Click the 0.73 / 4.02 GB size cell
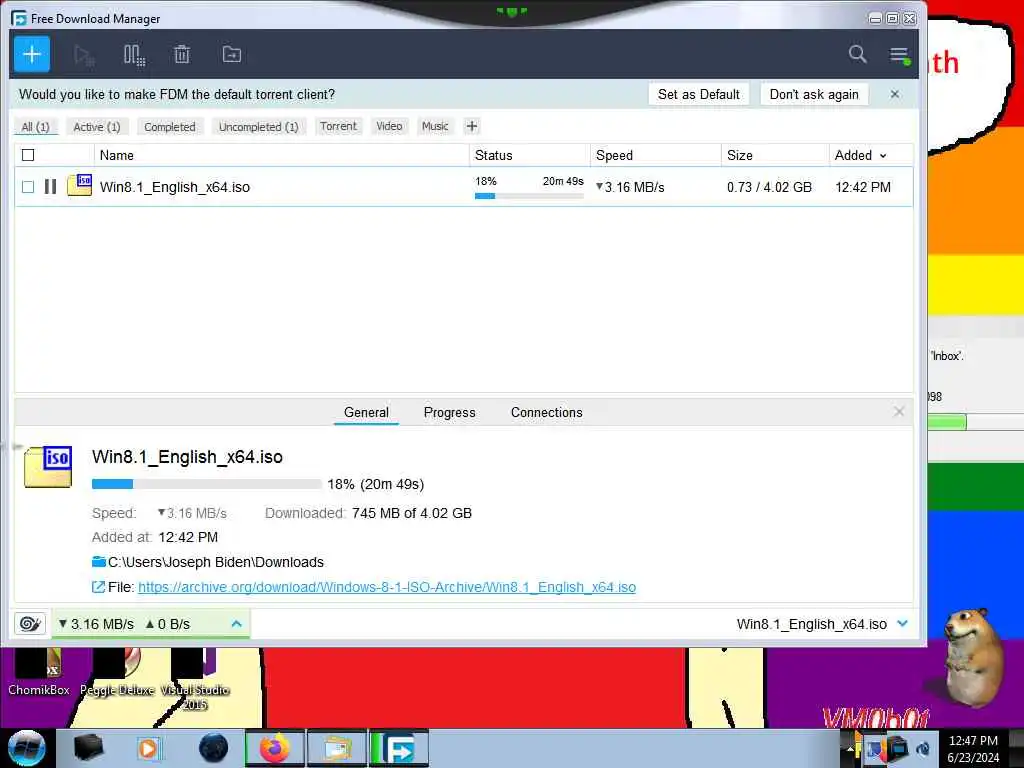The width and height of the screenshot is (1024, 768). pyautogui.click(x=769, y=187)
